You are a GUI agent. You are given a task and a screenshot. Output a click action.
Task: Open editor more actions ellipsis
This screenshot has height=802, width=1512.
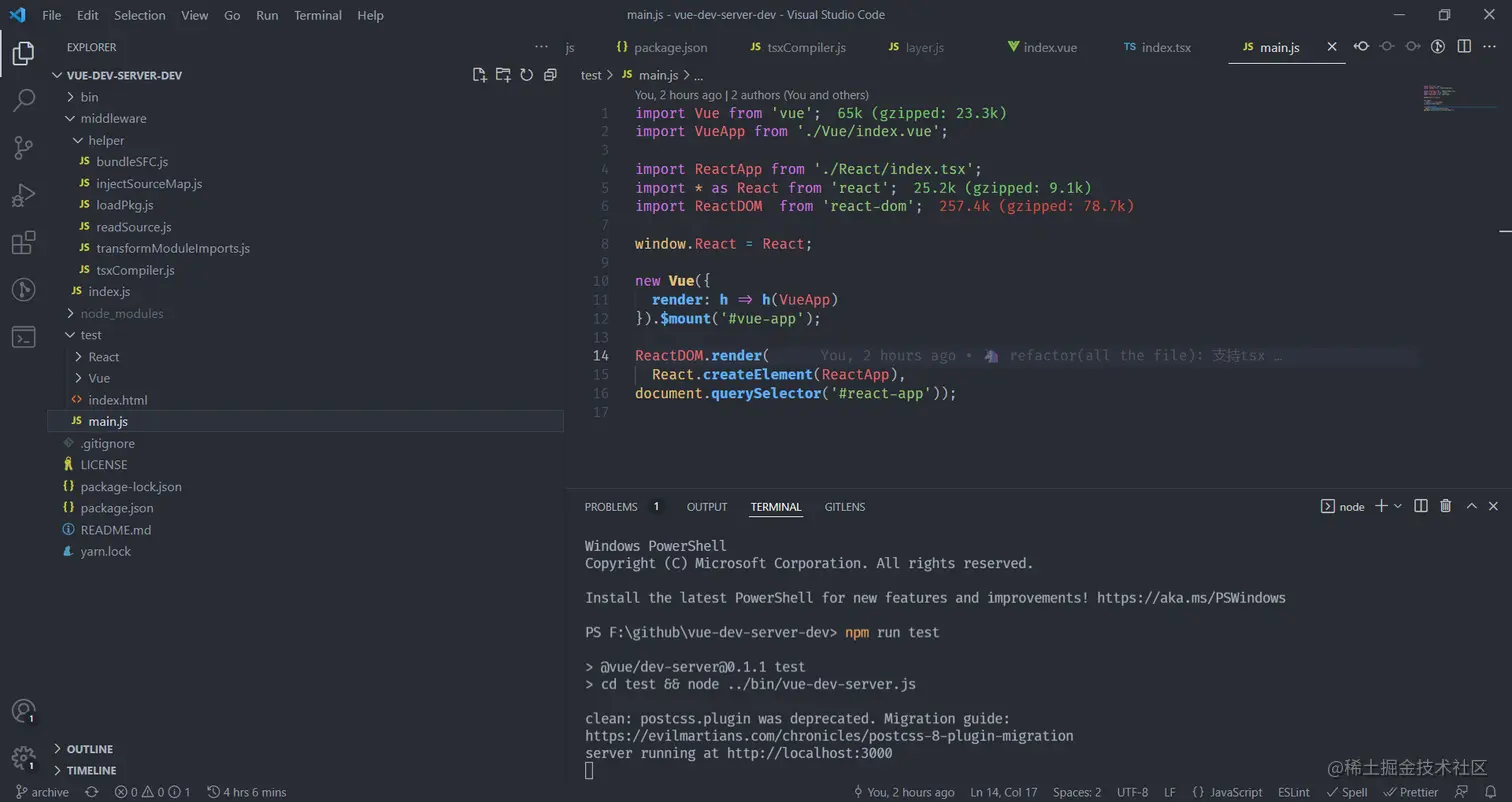coord(1490,47)
